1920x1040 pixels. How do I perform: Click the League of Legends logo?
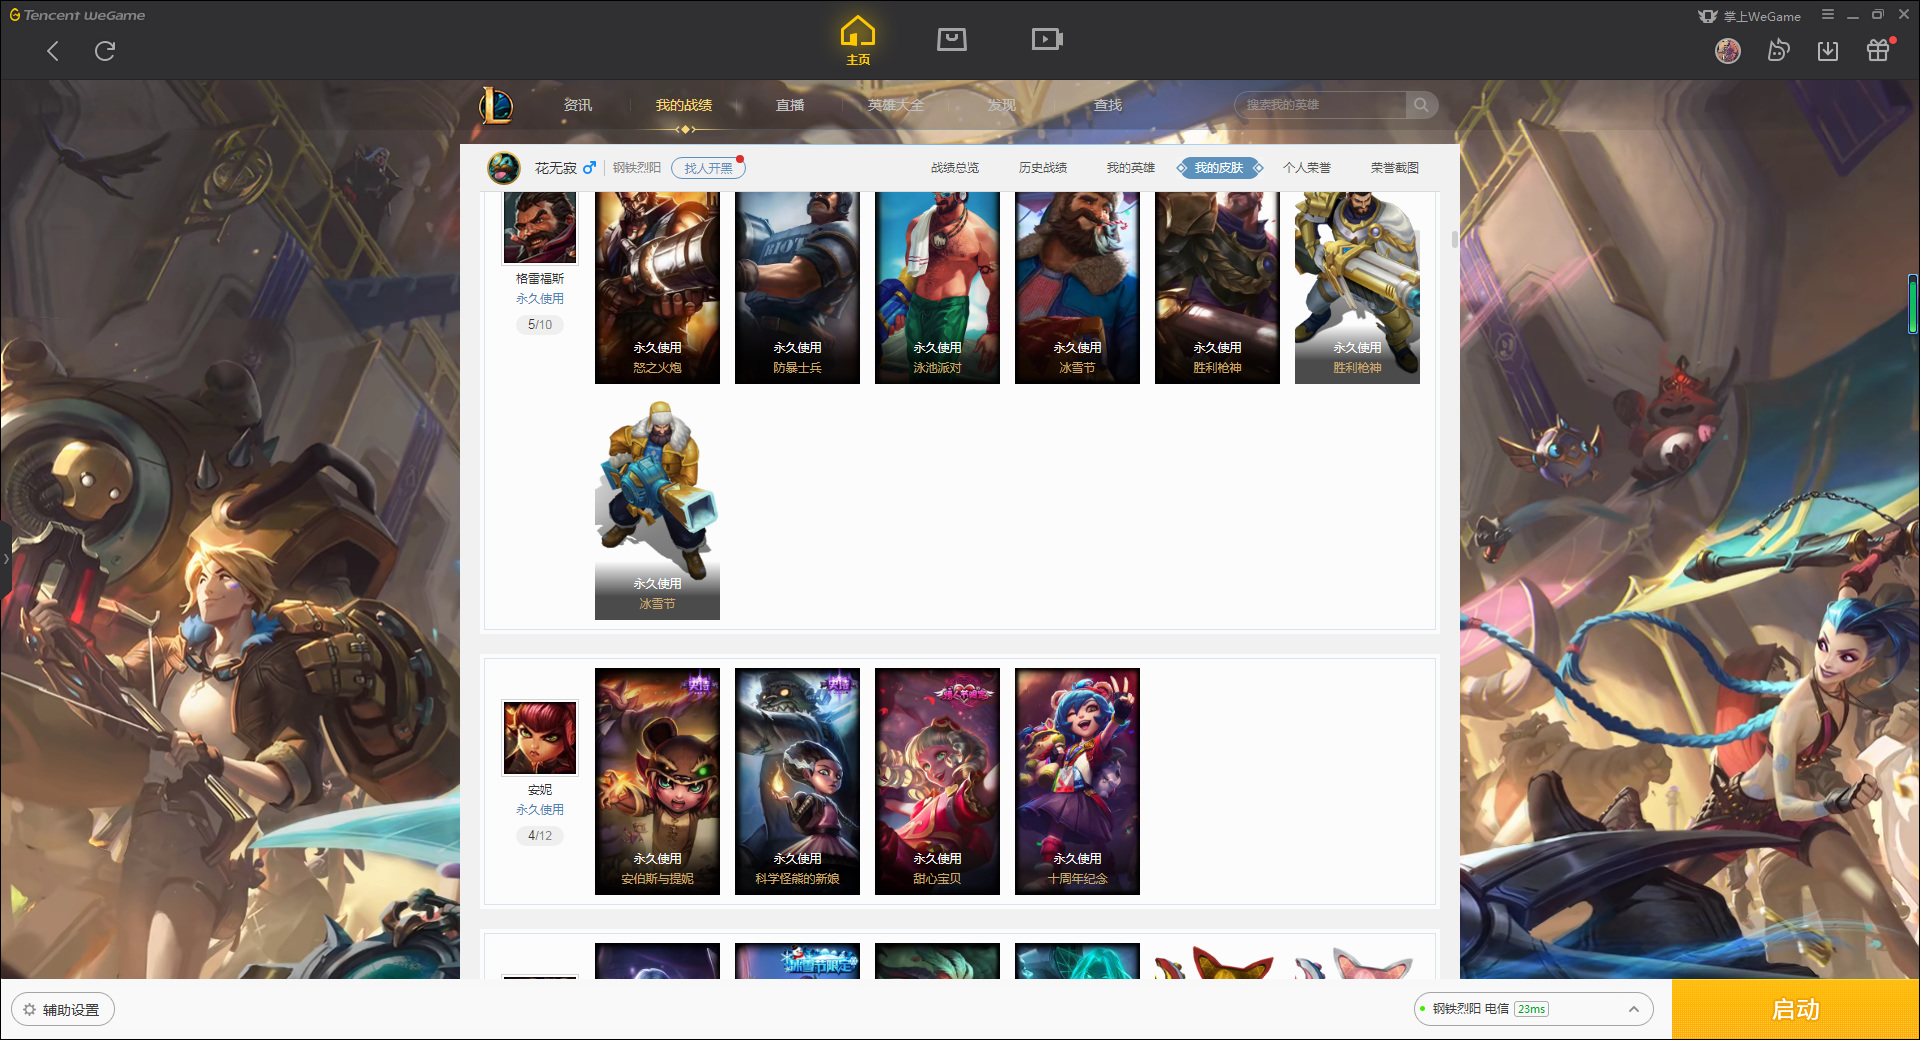point(496,105)
